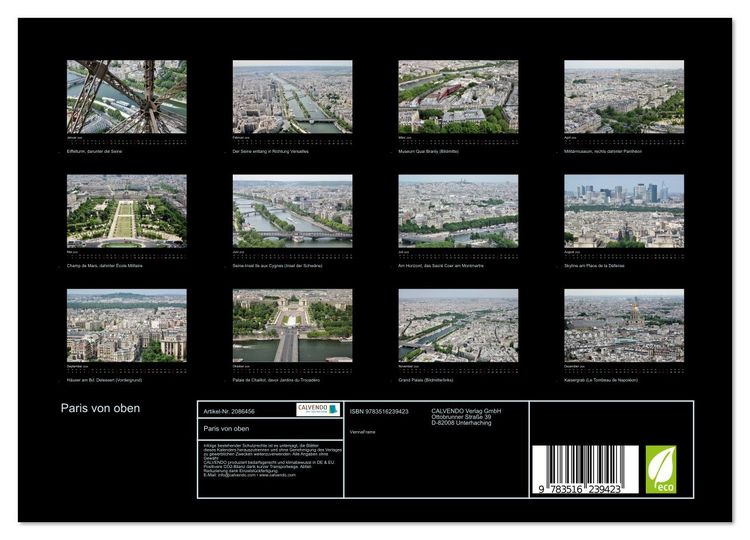Click 'Artikel-Nr. 2086456' text

point(229,411)
